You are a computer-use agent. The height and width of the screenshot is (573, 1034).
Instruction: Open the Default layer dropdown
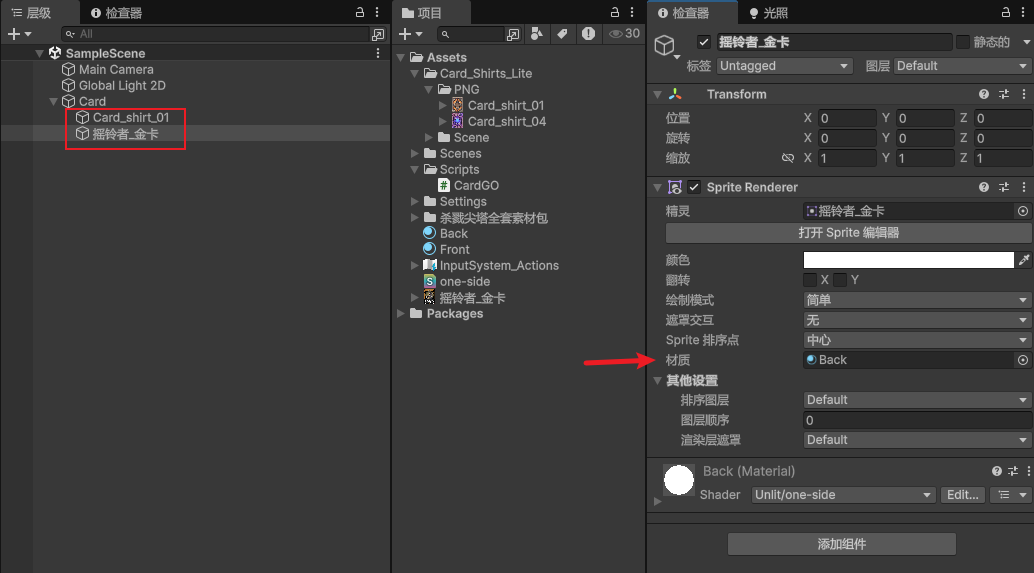tap(962, 66)
